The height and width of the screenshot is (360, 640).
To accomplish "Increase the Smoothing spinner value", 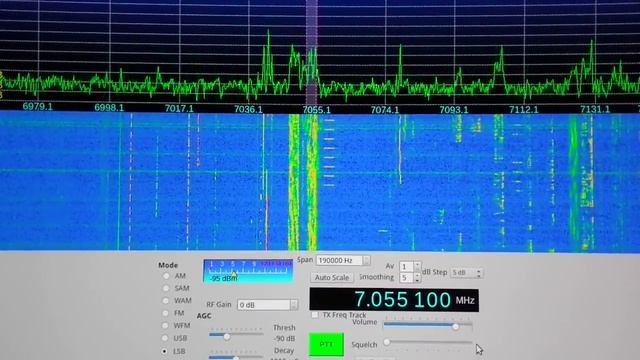I will click(x=417, y=276).
